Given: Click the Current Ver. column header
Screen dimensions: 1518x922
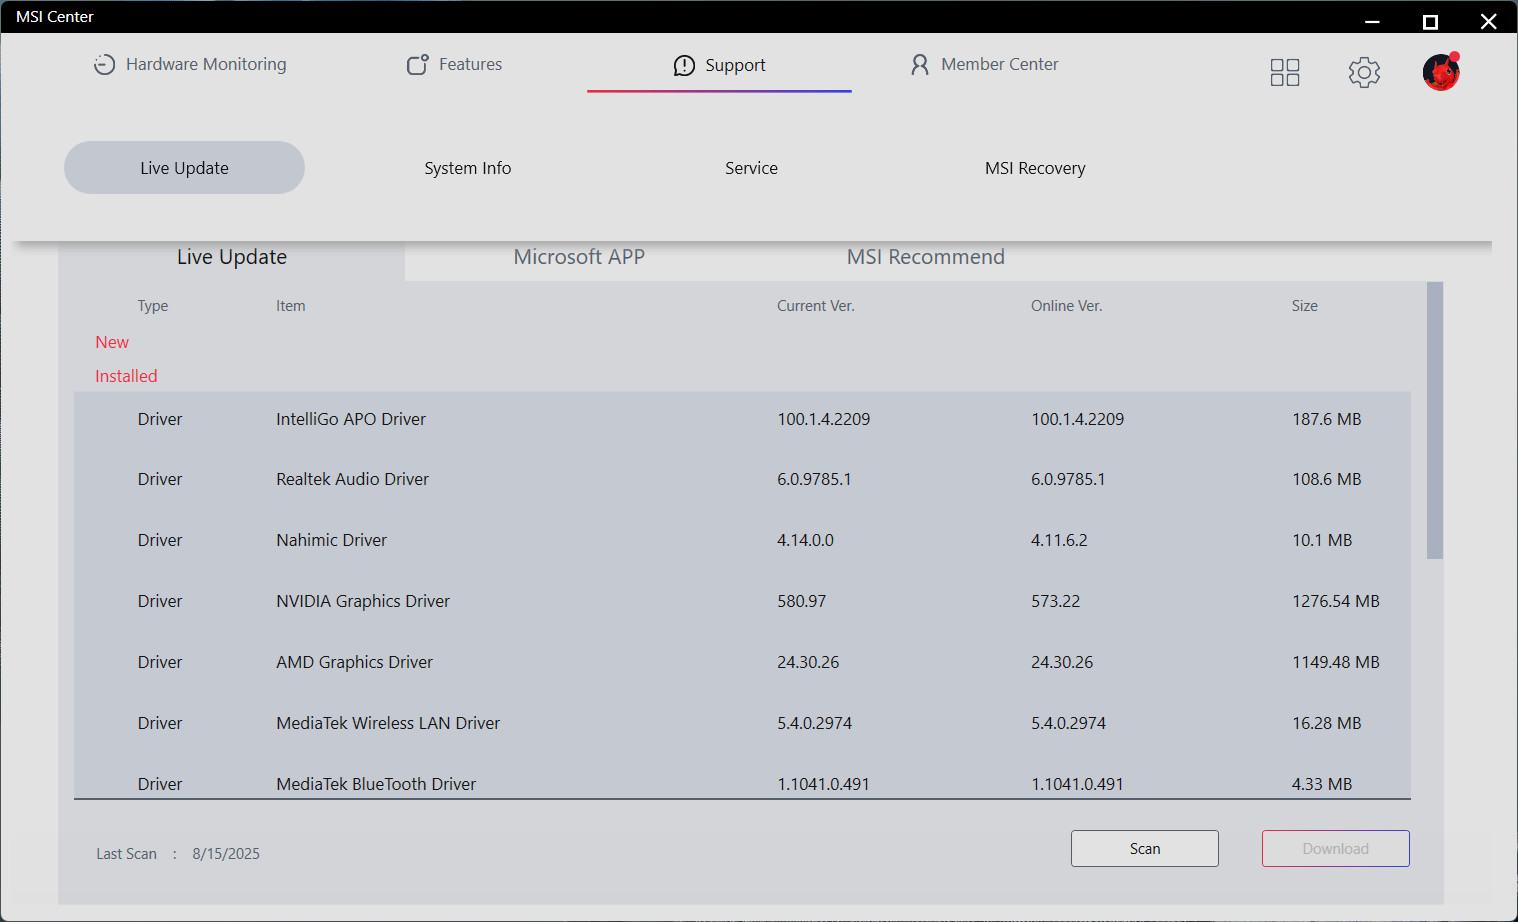Looking at the screenshot, I should click(816, 306).
